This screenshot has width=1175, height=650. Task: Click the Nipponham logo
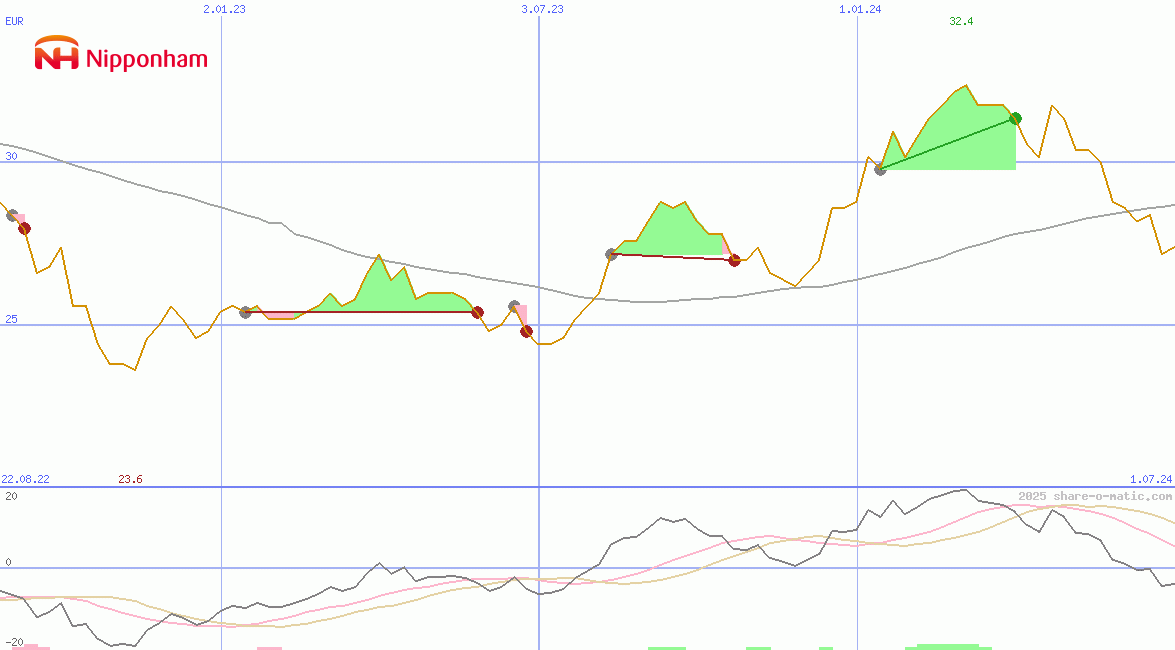click(121, 54)
